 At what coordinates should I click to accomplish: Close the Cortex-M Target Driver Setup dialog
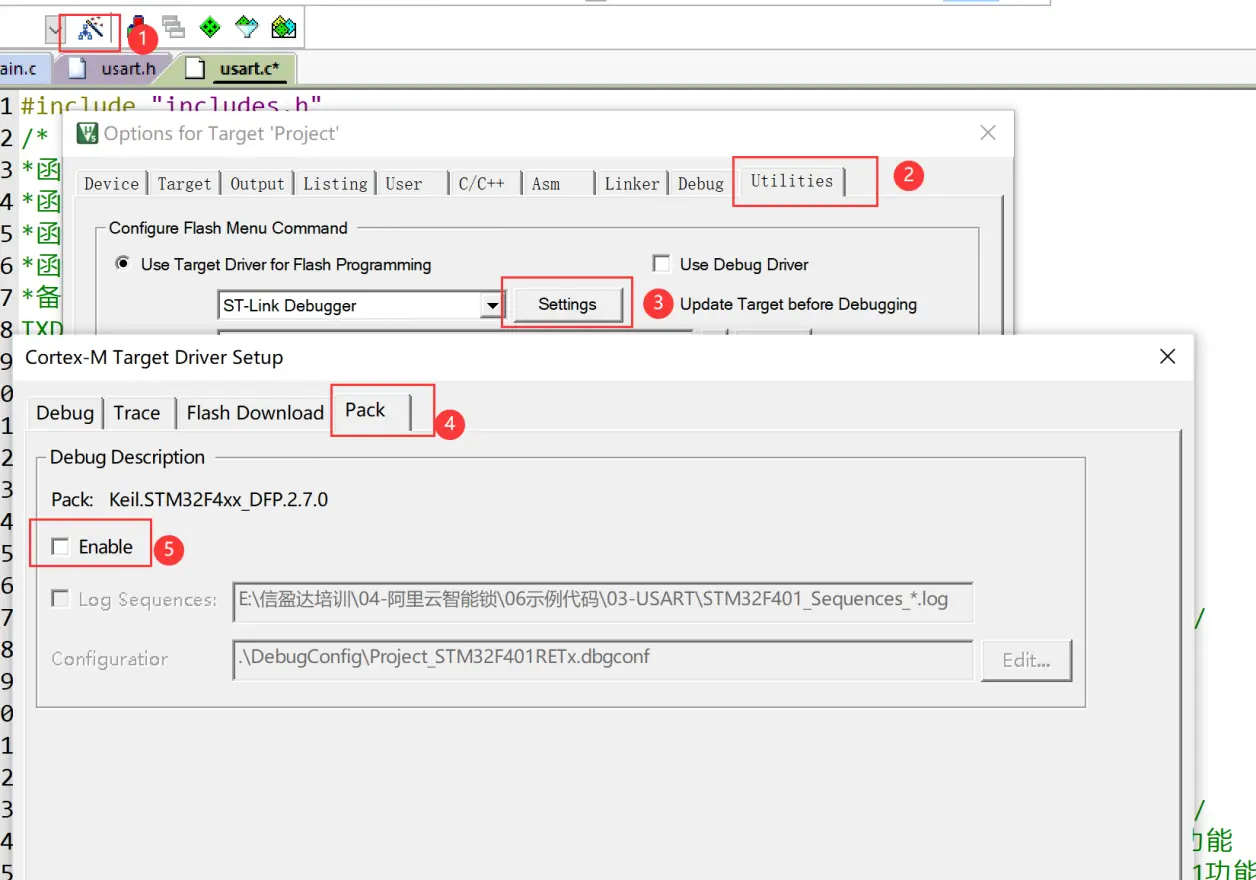pyautogui.click(x=1167, y=357)
